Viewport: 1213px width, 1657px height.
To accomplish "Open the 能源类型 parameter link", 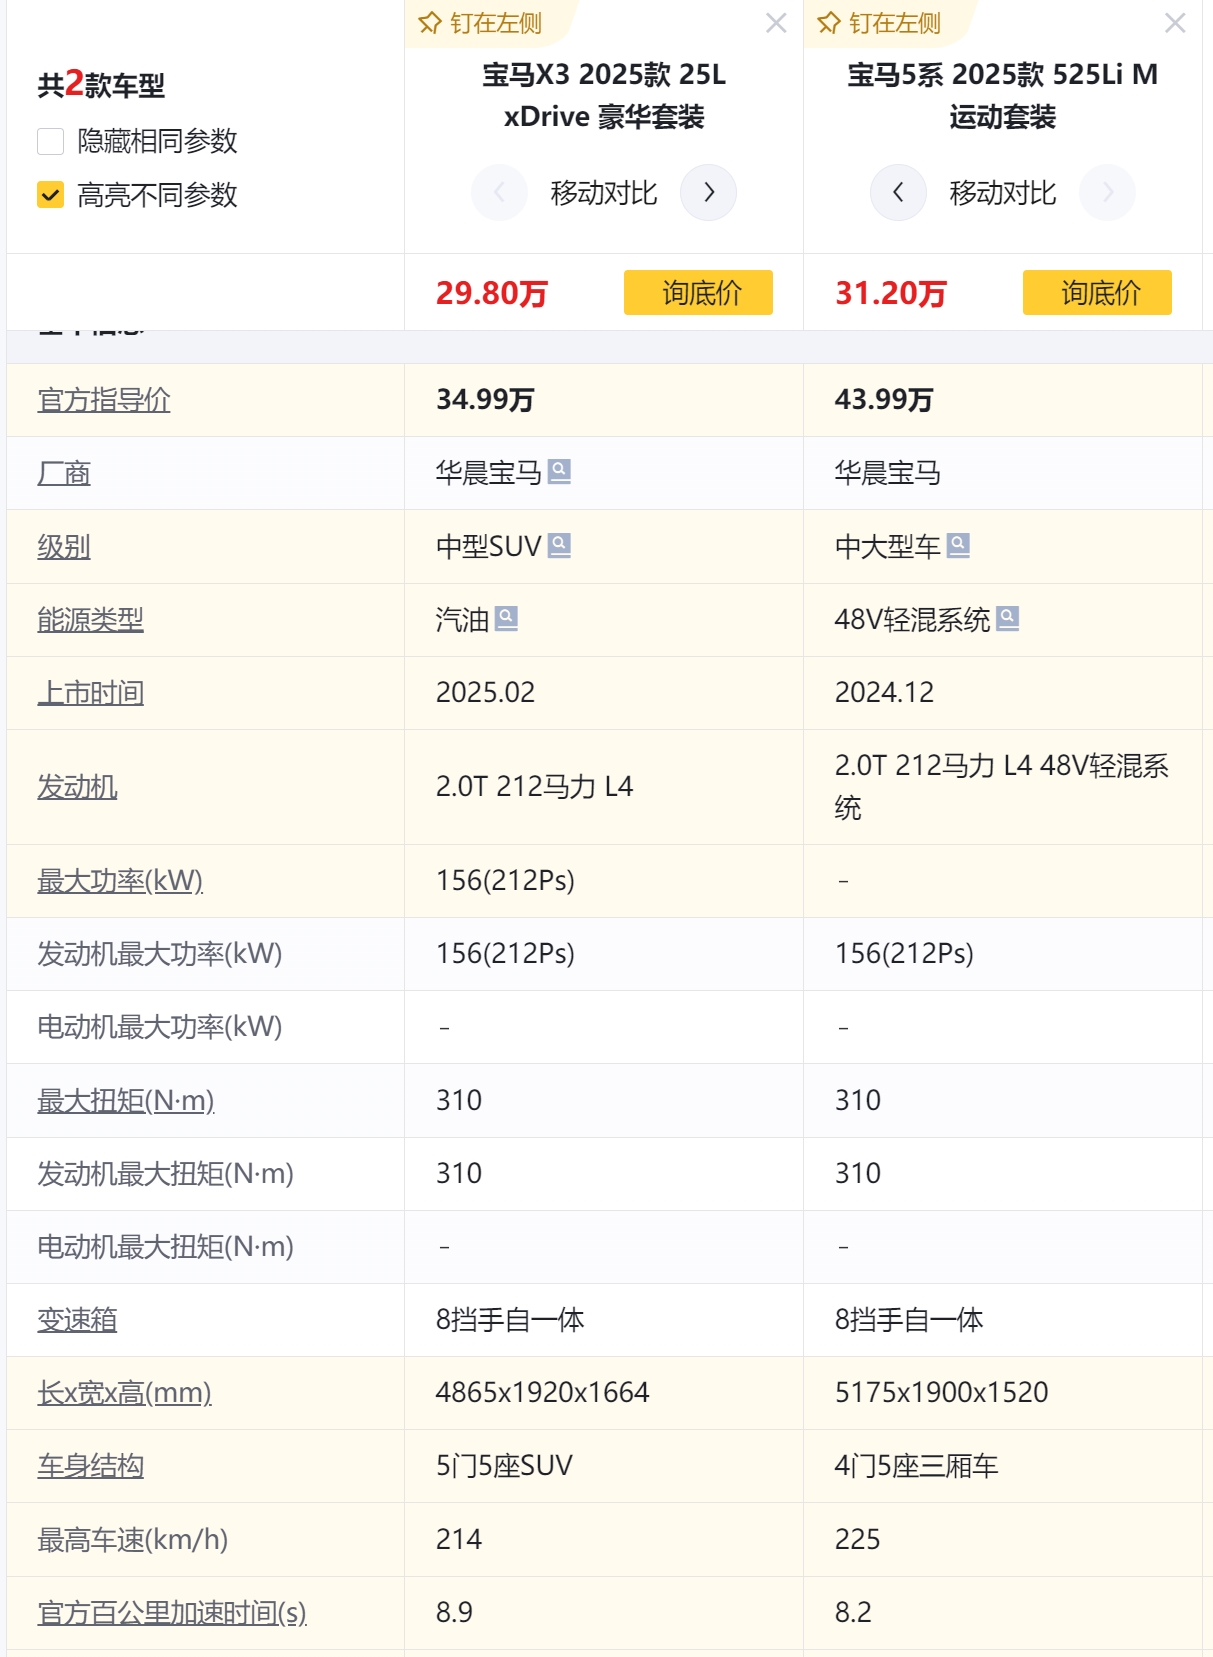I will click(x=90, y=620).
